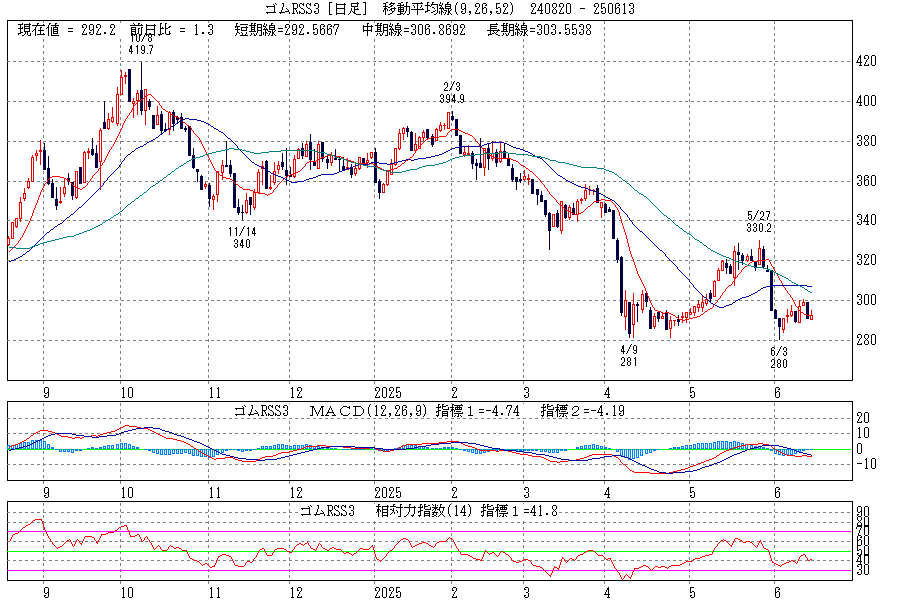Click the 5/27 peak label 330.2

(761, 221)
